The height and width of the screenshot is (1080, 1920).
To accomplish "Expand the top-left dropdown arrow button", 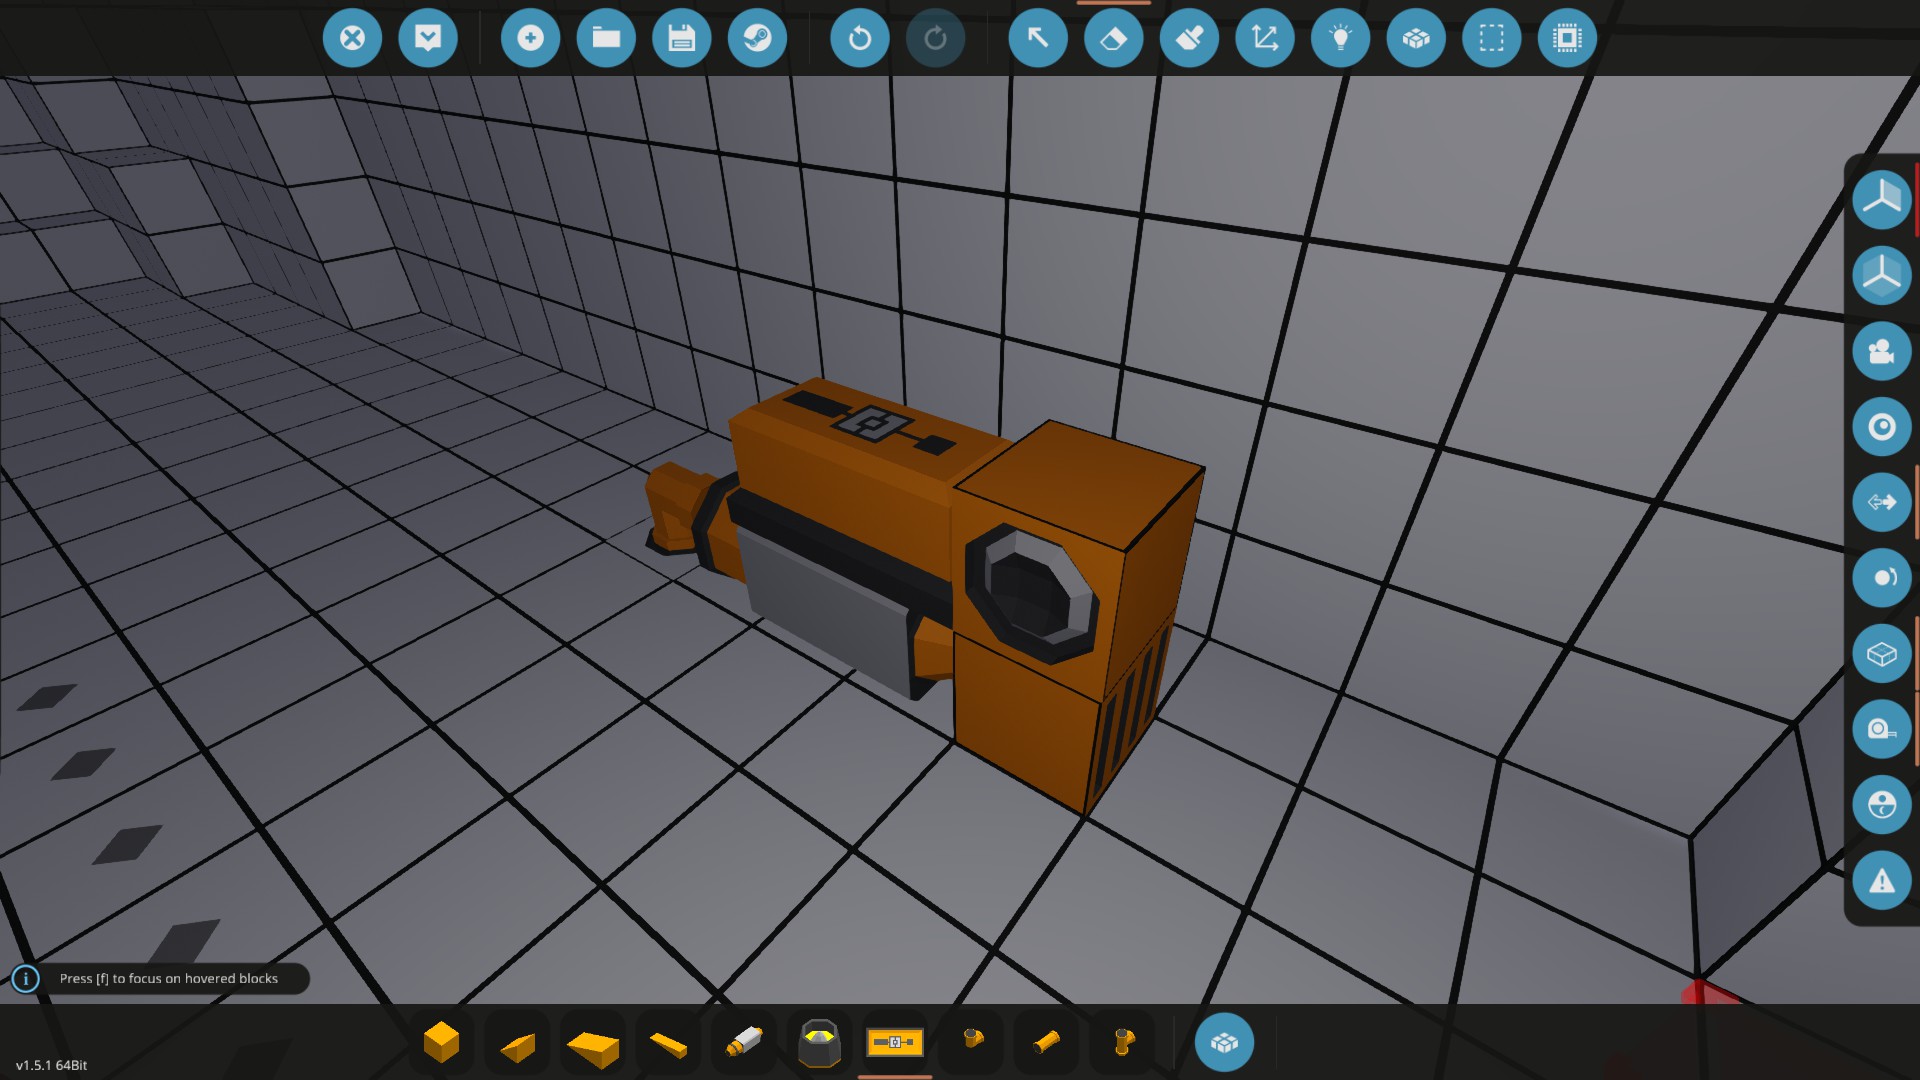I will pos(428,38).
